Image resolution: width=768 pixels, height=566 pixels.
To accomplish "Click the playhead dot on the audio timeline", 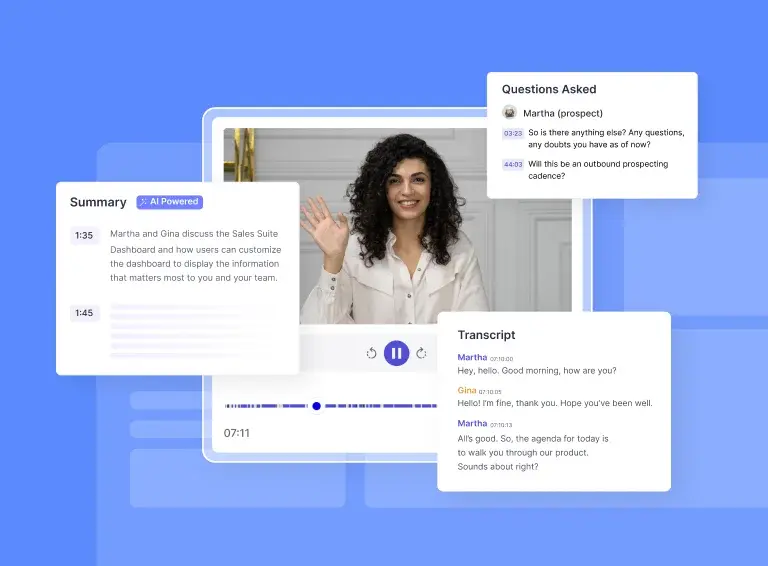I will (x=316, y=406).
